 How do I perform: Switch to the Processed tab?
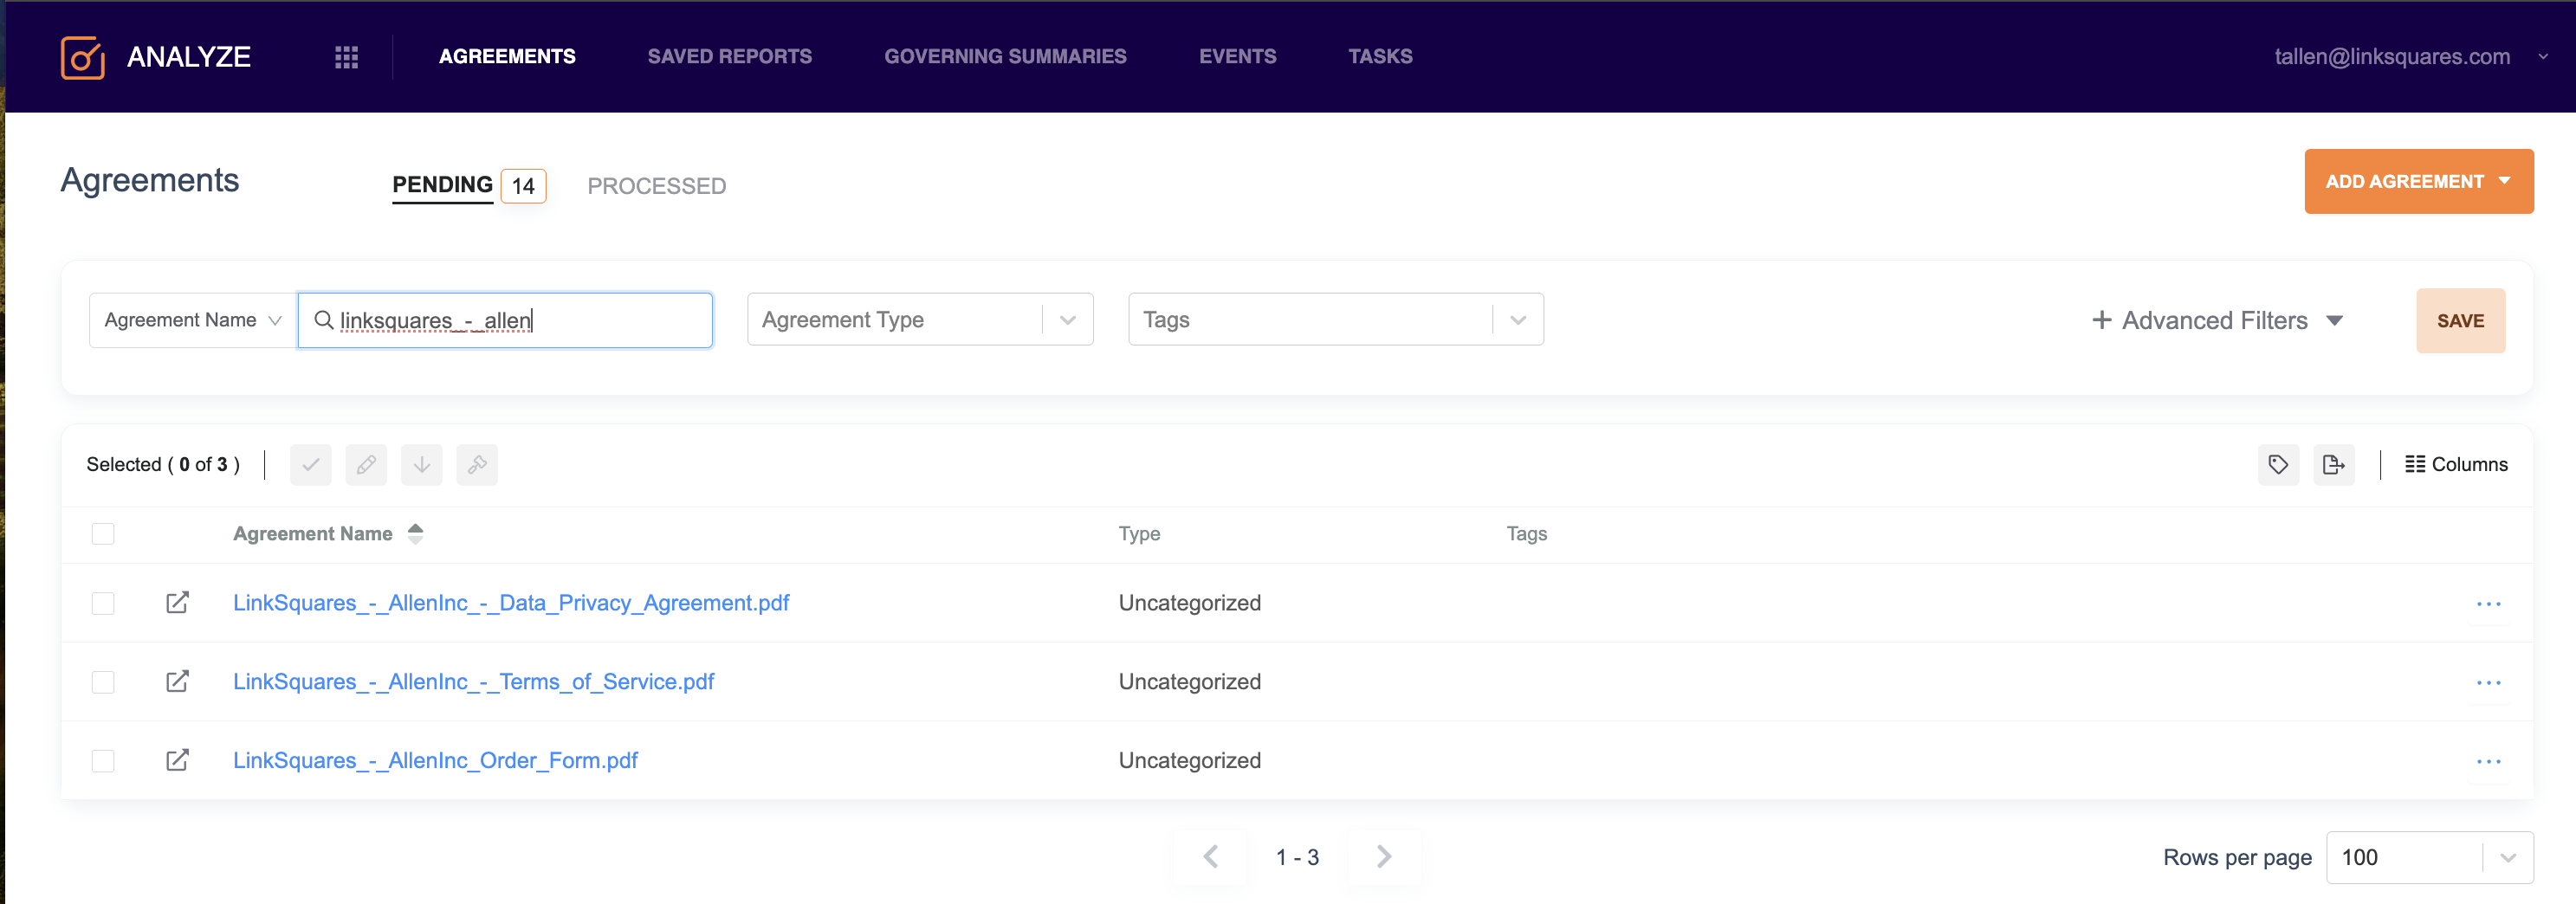click(x=656, y=186)
